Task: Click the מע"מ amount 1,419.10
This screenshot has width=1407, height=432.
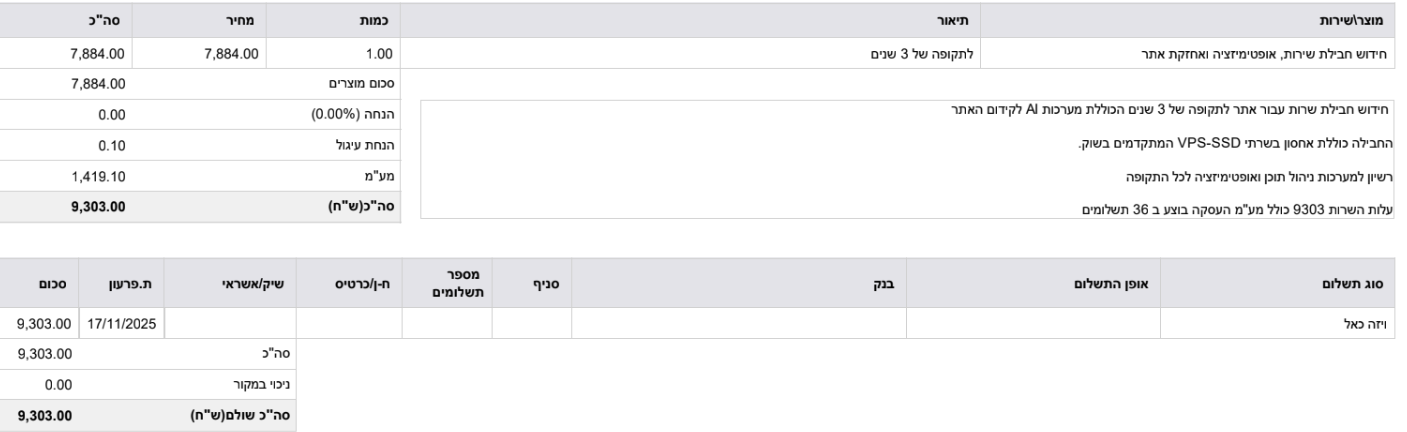Action: pos(99,177)
